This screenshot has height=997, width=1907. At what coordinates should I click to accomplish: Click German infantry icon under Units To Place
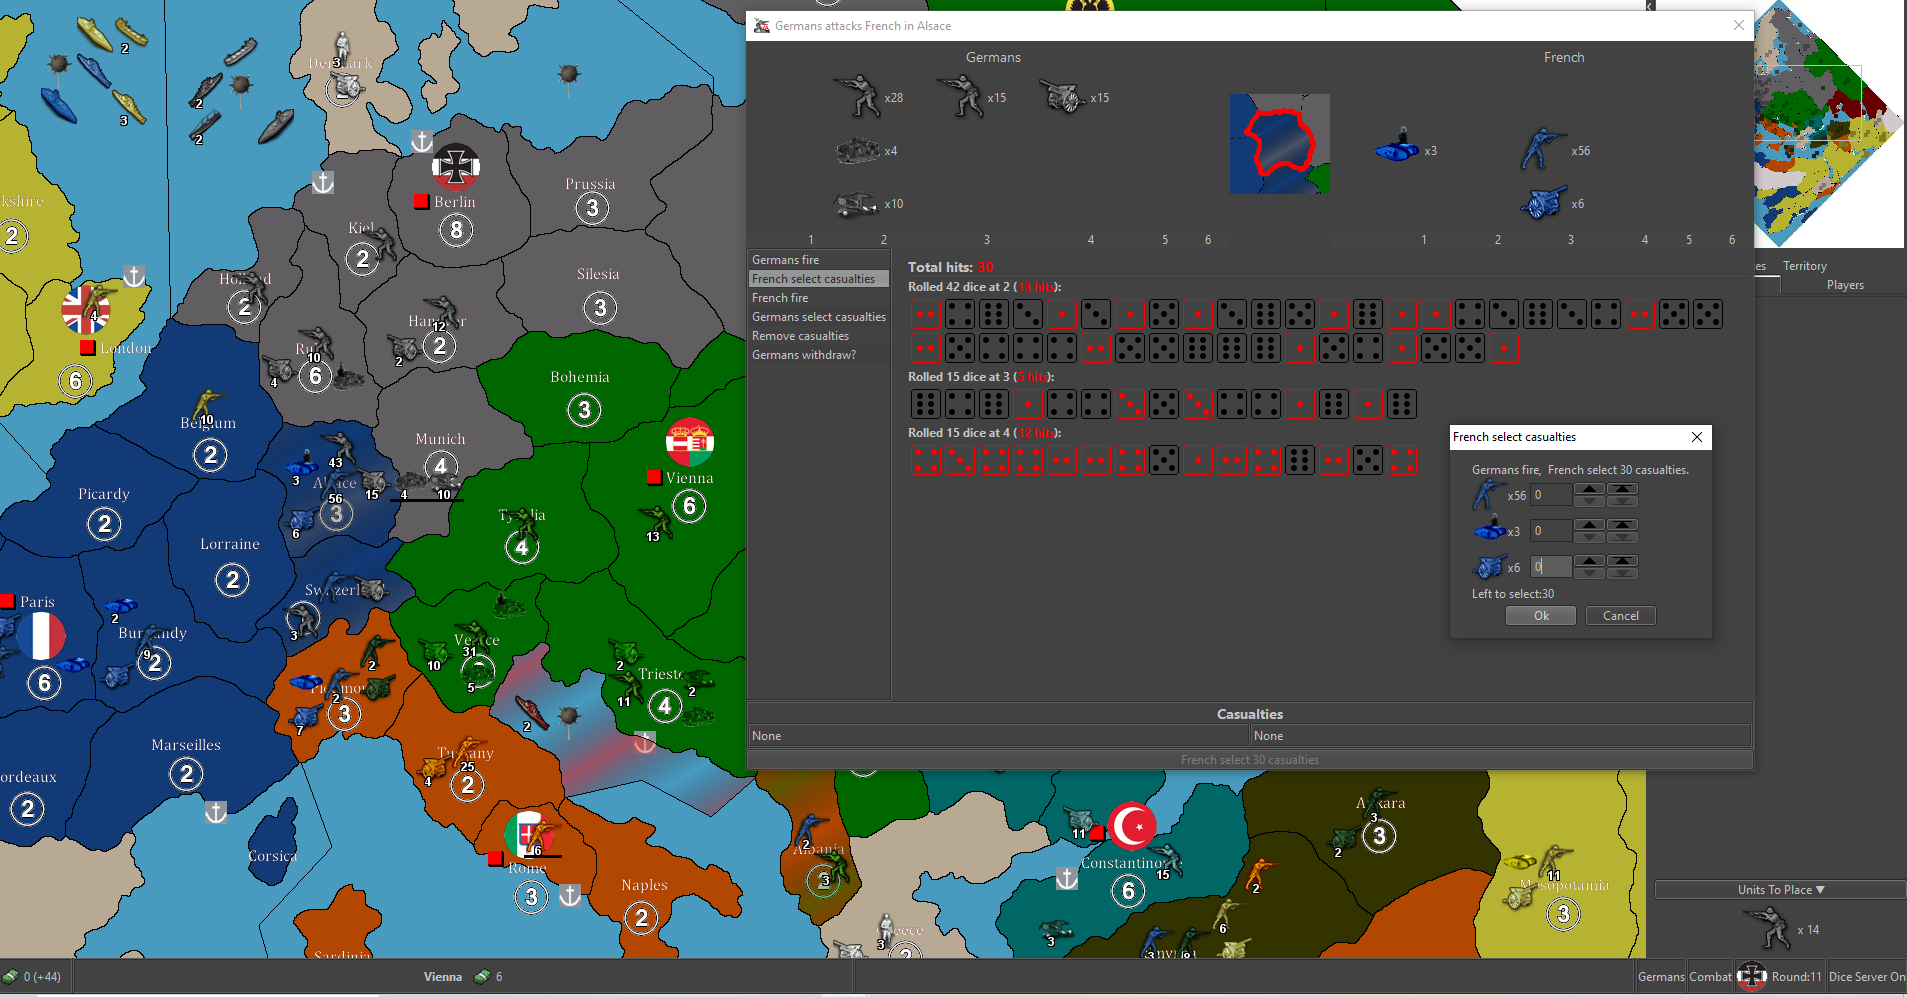coord(1769,928)
